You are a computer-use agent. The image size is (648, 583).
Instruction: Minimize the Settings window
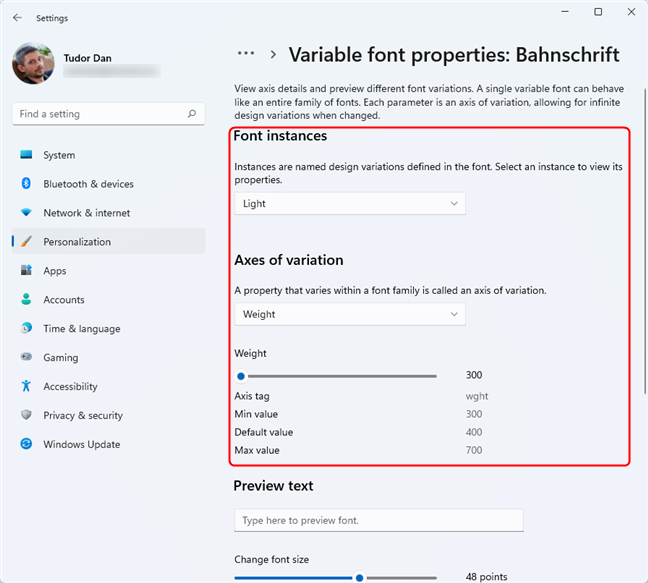[565, 12]
